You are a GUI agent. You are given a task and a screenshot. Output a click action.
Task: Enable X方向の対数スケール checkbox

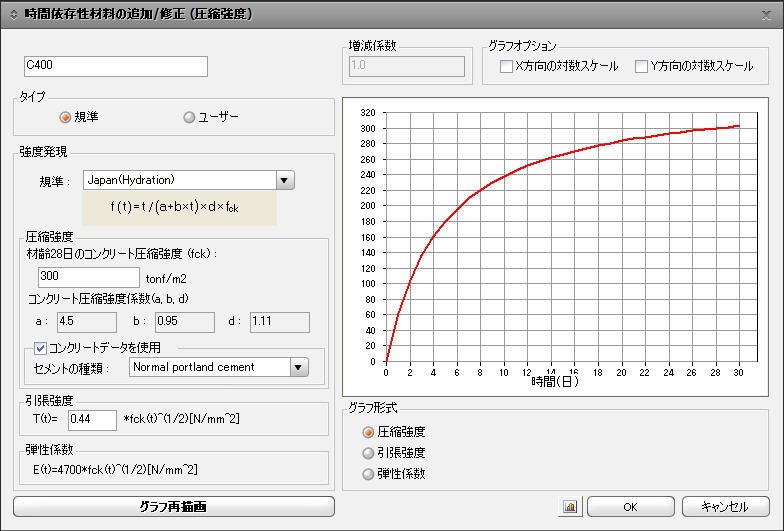(506, 67)
